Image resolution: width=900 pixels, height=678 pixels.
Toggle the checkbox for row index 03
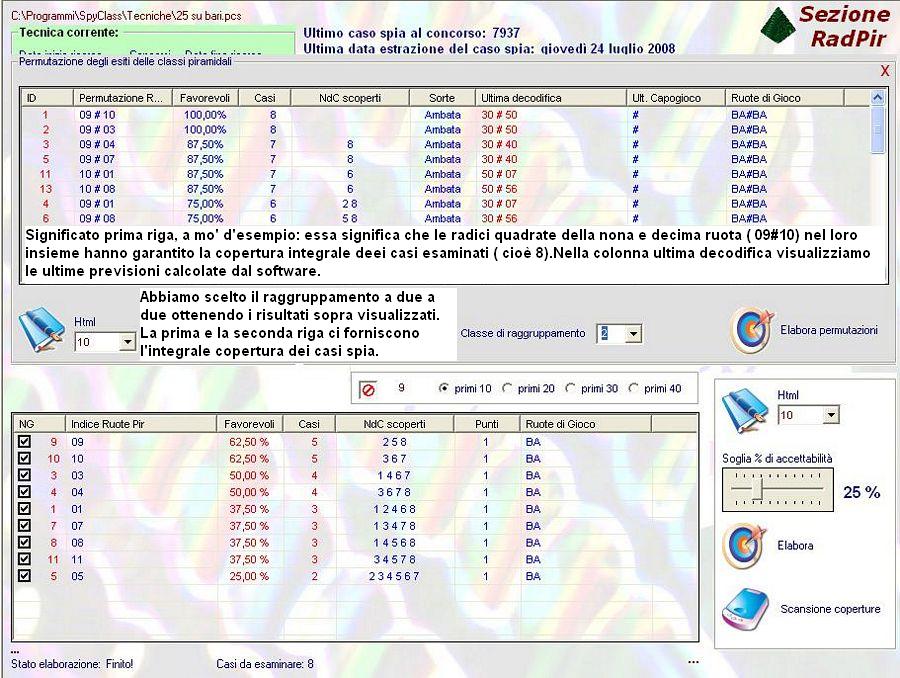click(x=24, y=475)
